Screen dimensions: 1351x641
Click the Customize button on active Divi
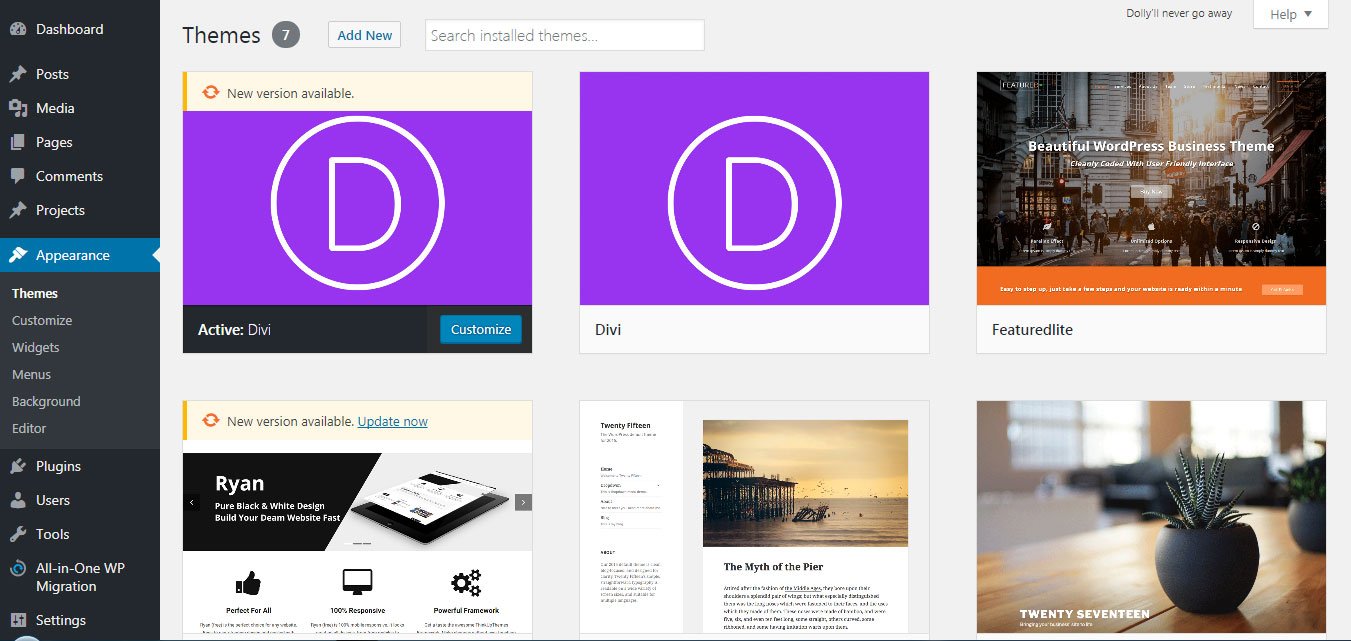point(480,329)
